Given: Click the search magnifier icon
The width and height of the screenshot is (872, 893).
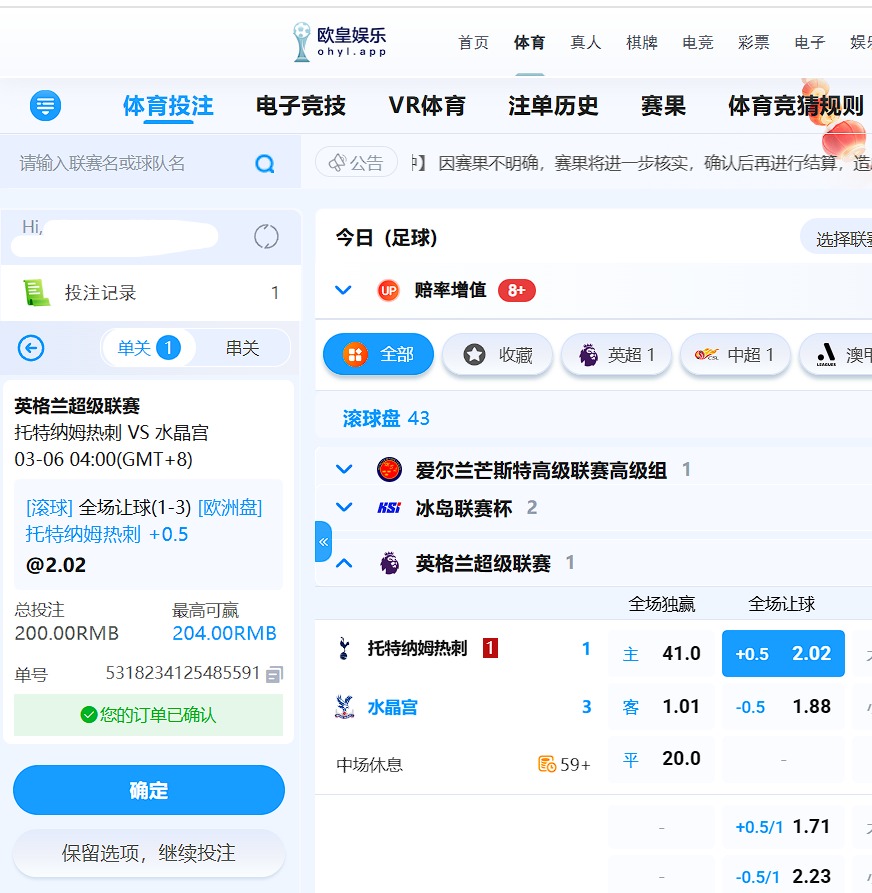Looking at the screenshot, I should tap(265, 164).
